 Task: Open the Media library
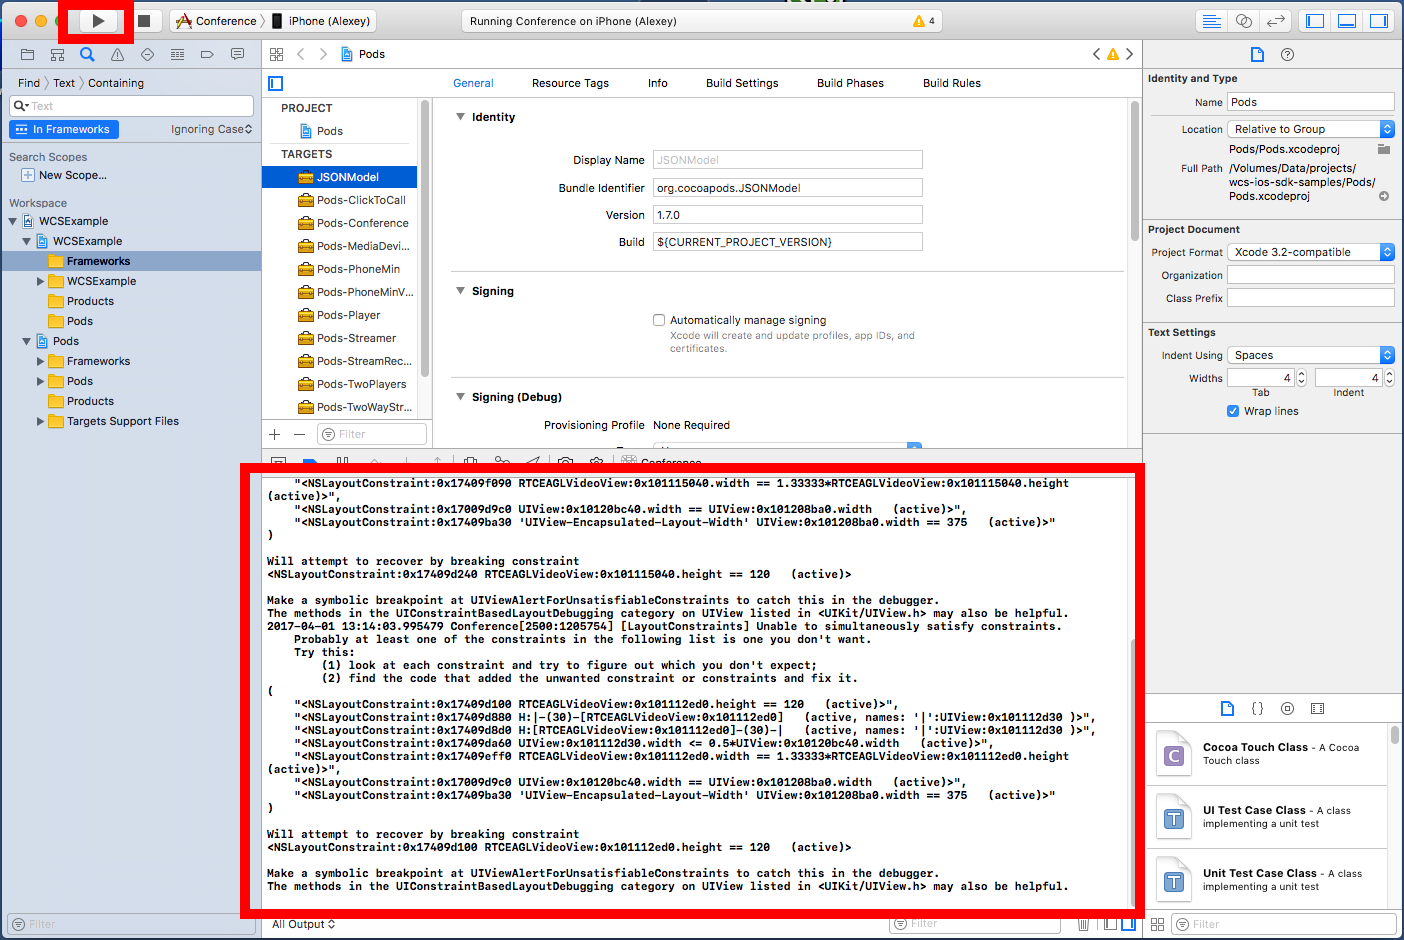[x=1317, y=708]
